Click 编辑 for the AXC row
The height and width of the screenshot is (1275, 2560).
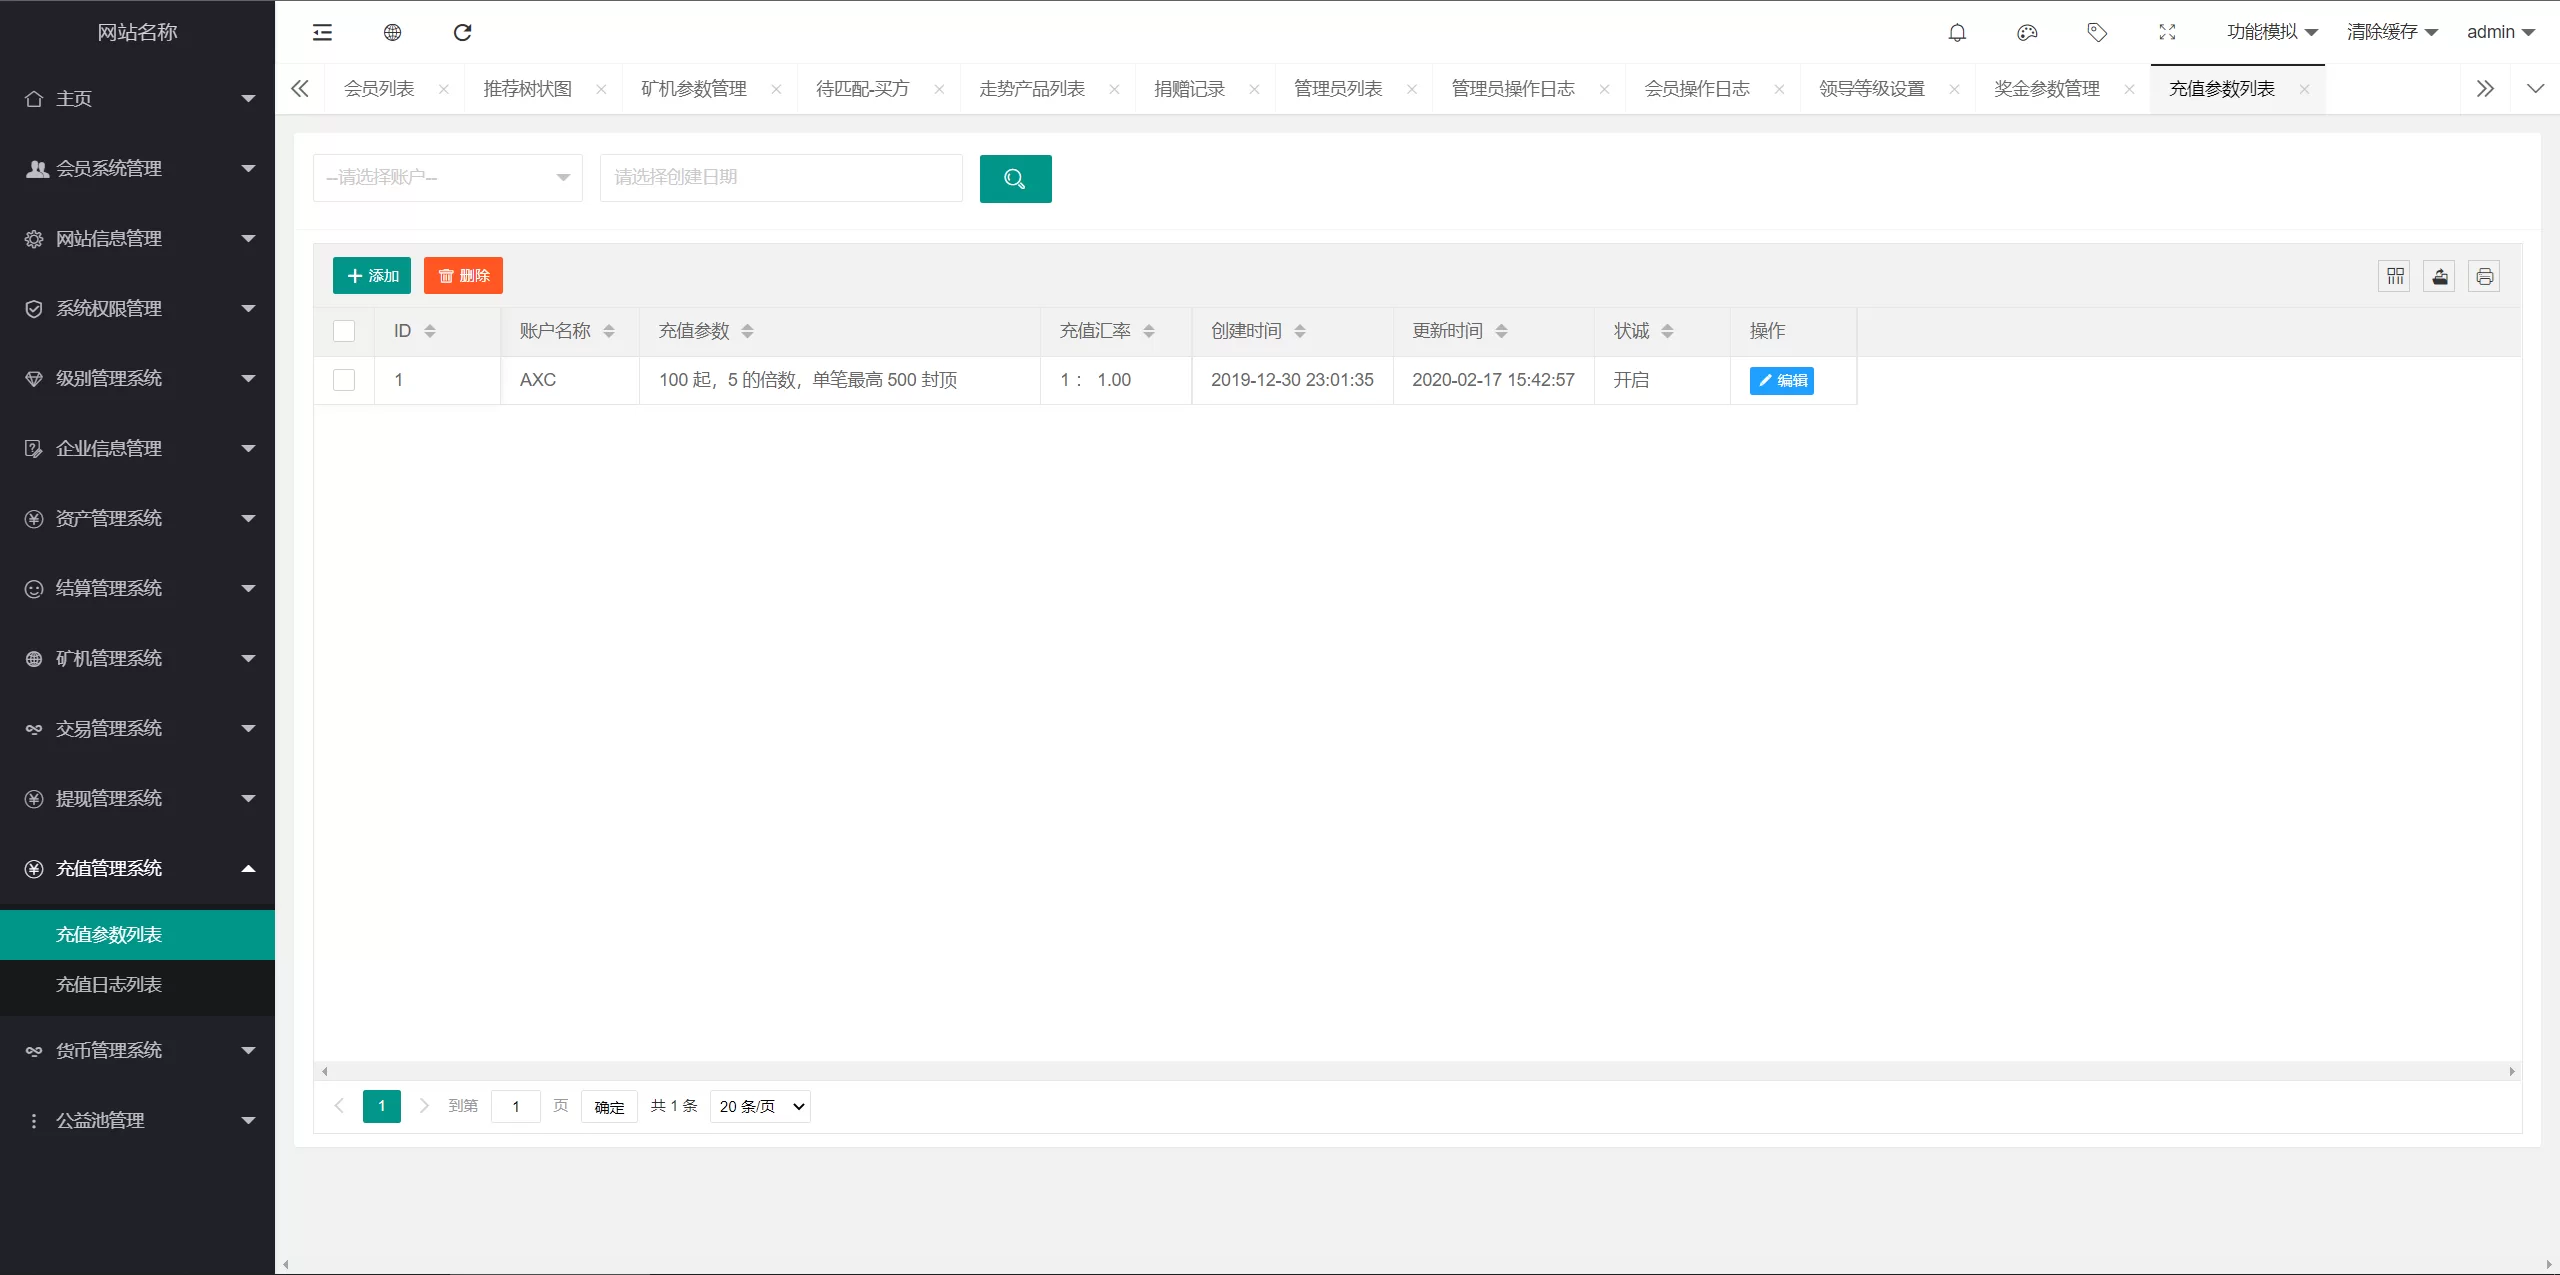coord(1782,381)
